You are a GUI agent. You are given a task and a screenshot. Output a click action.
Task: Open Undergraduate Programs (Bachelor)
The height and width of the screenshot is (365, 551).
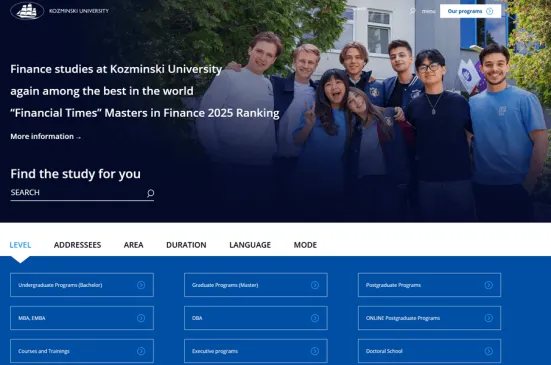tap(82, 285)
